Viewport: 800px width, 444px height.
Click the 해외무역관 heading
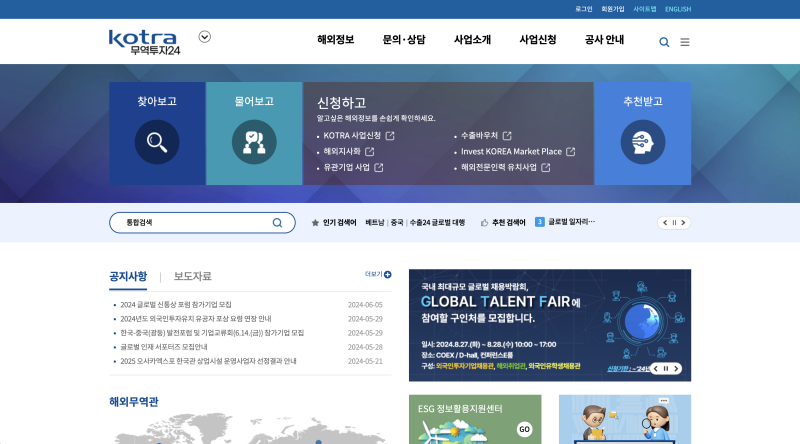click(x=134, y=402)
